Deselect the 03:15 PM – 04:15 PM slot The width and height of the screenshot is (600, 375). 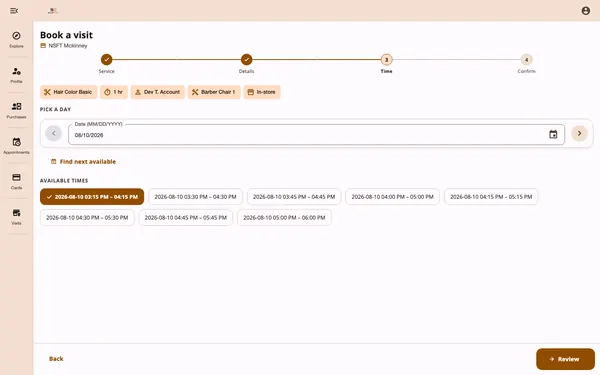(92, 197)
